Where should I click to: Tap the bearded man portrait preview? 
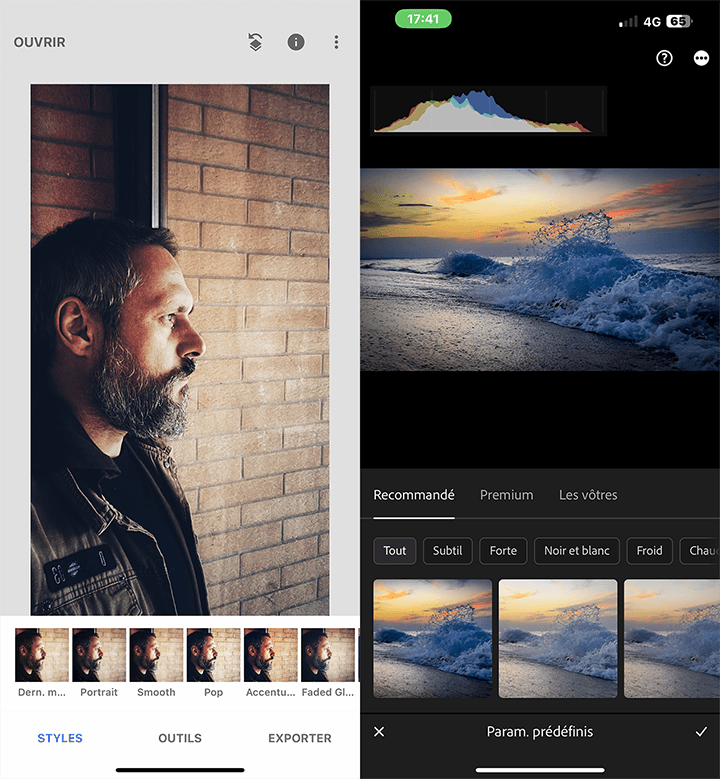coord(180,349)
